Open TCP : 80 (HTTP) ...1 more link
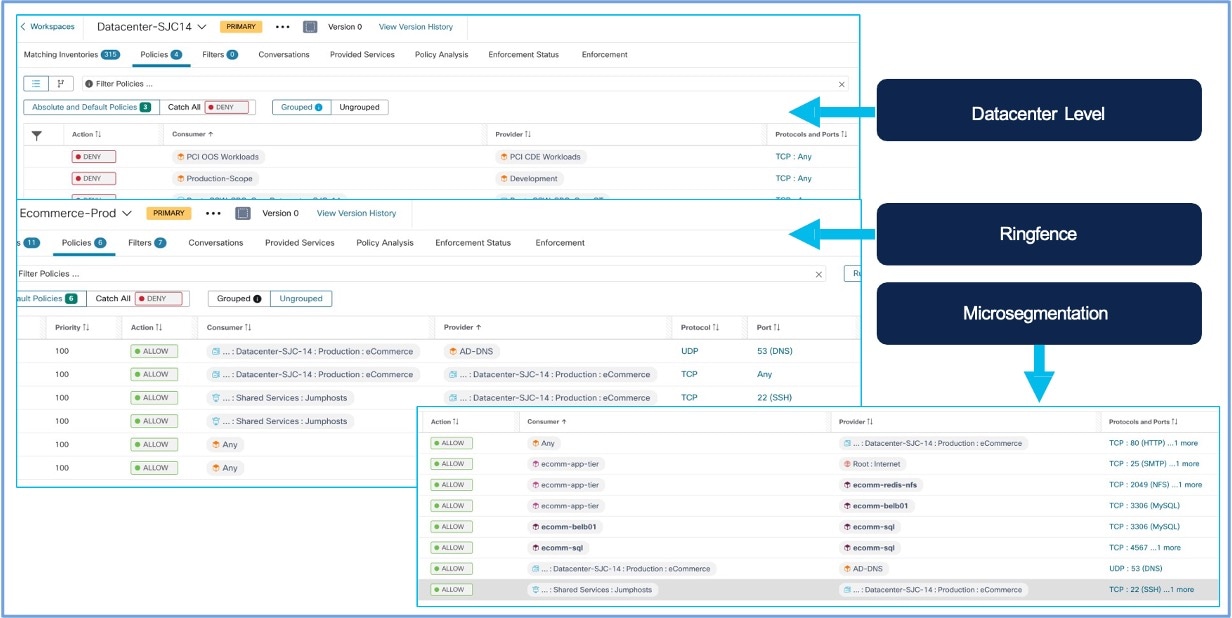 tap(1153, 443)
